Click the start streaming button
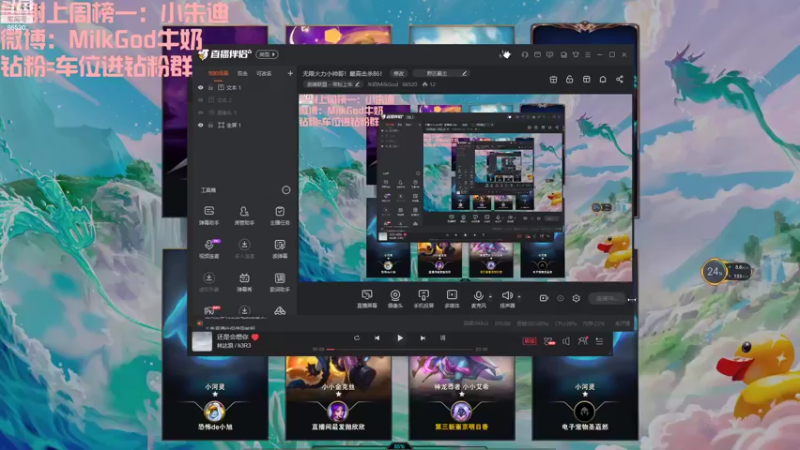The width and height of the screenshot is (800, 450). (x=607, y=298)
